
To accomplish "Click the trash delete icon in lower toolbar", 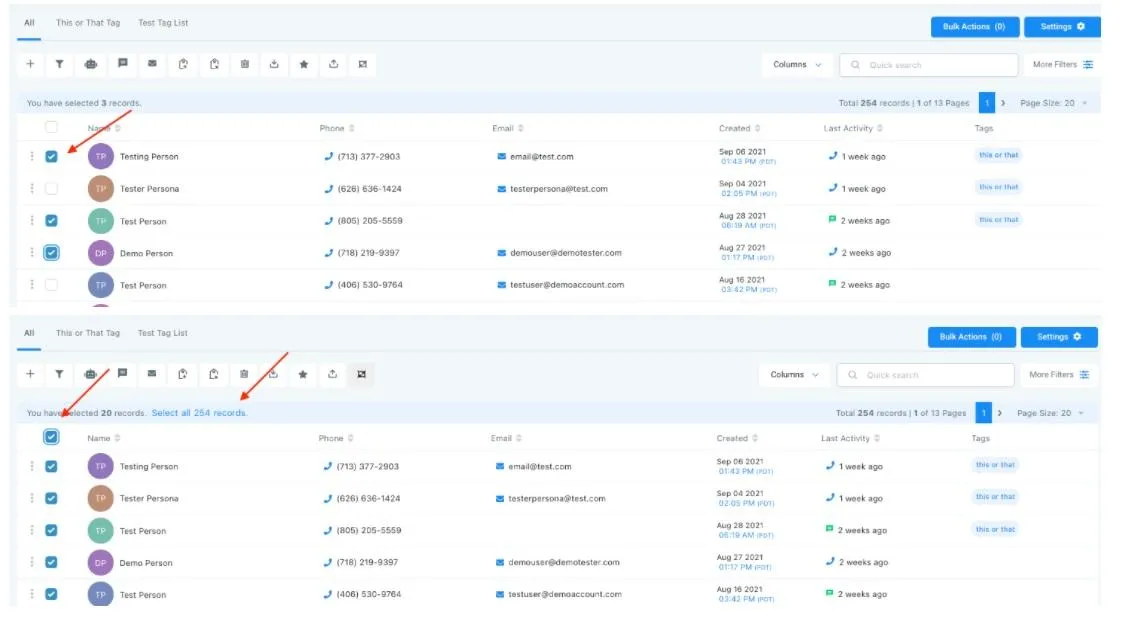I will 244,374.
